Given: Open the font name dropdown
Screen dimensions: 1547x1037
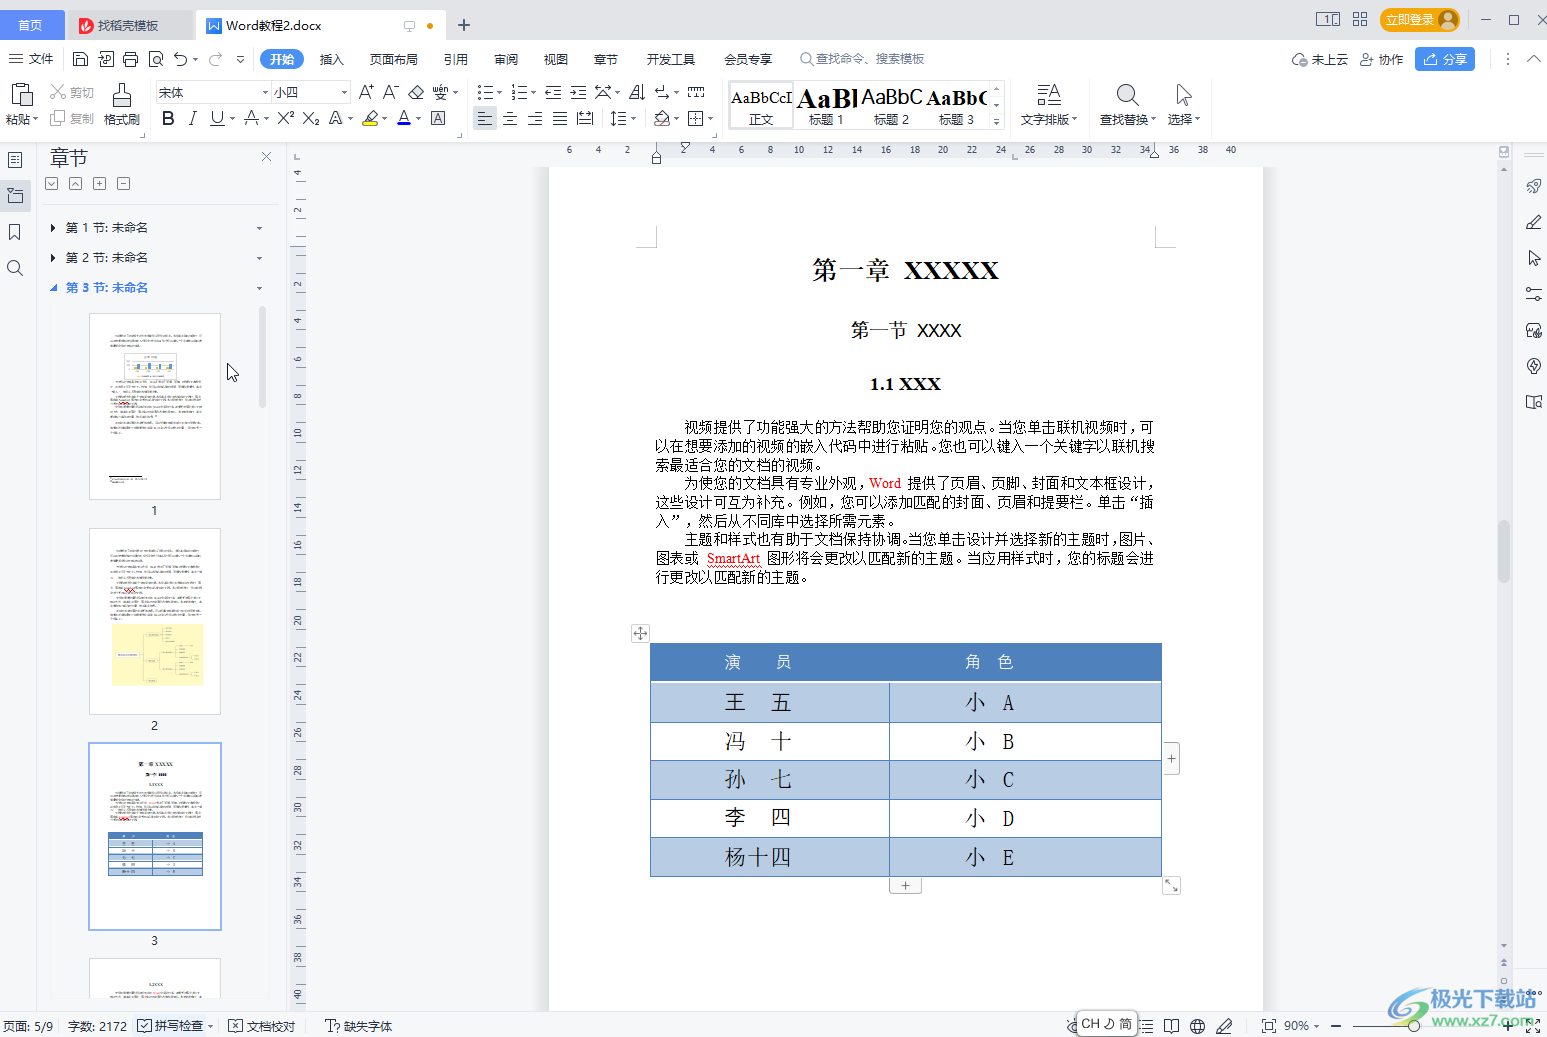Looking at the screenshot, I should tap(264, 92).
